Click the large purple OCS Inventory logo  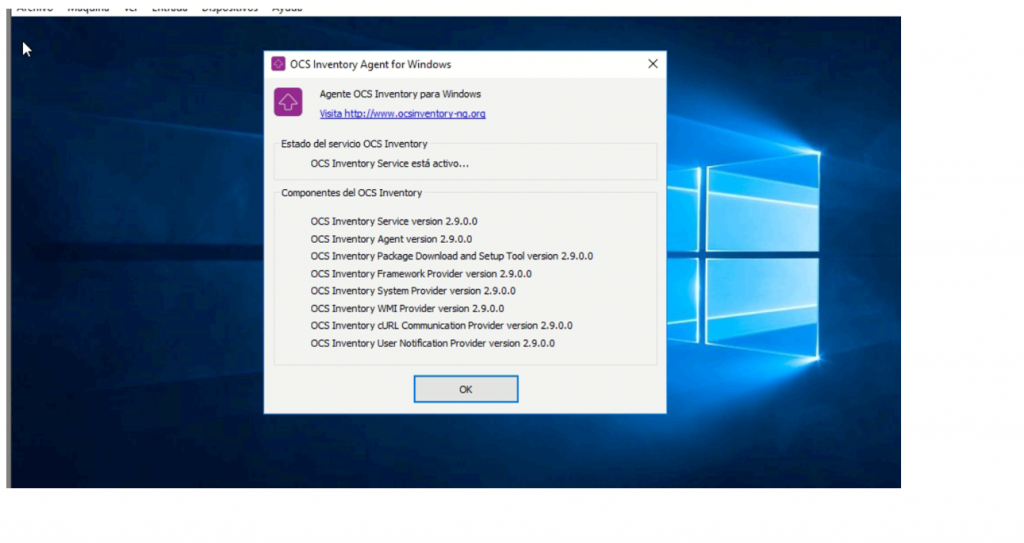click(288, 102)
